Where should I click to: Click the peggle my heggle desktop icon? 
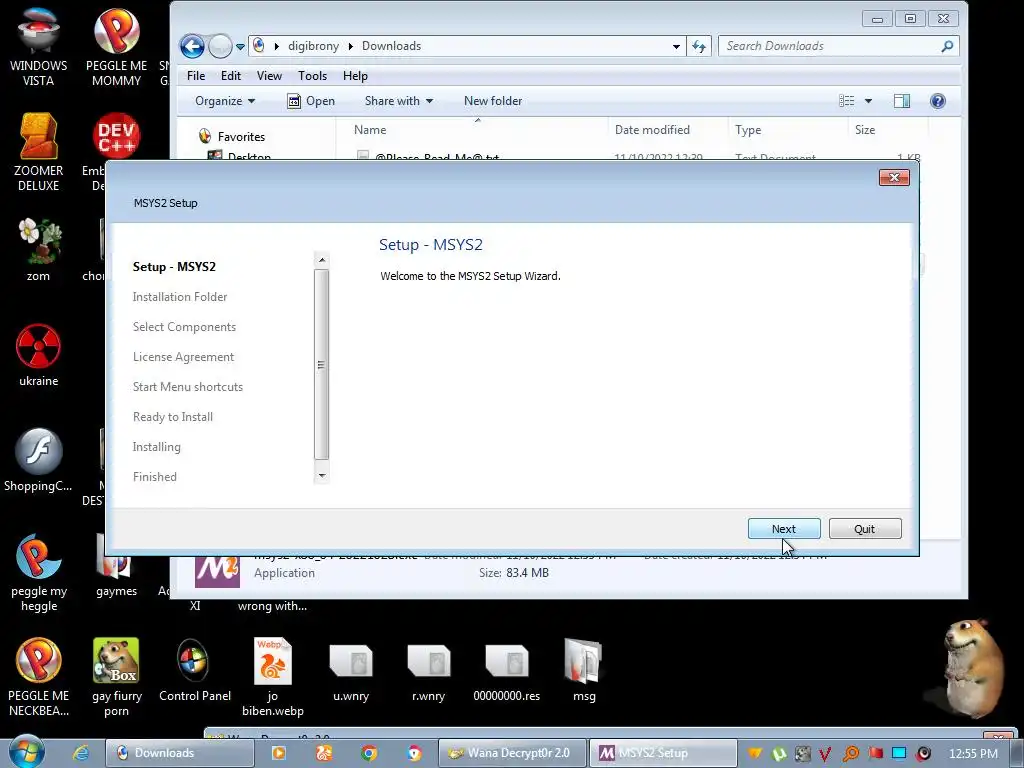pos(39,573)
